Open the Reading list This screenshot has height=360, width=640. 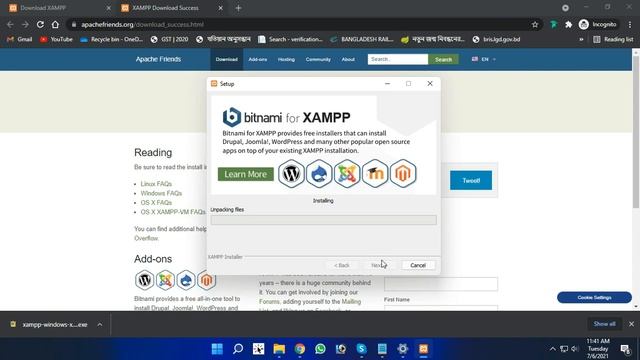tap(613, 40)
